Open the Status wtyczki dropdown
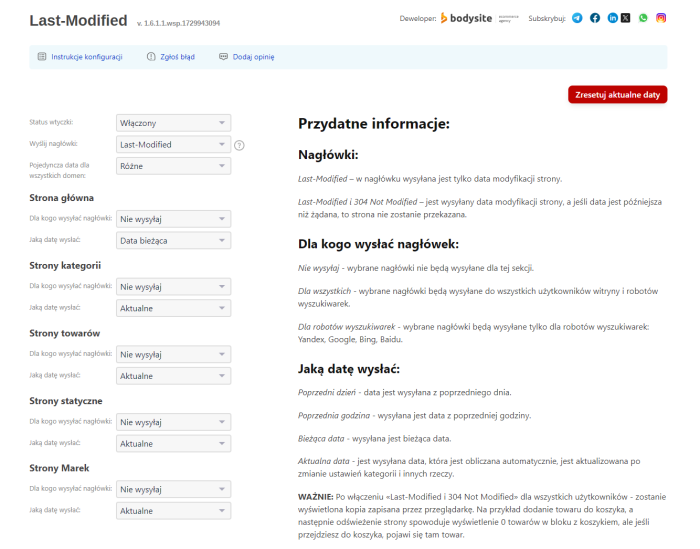 click(173, 123)
